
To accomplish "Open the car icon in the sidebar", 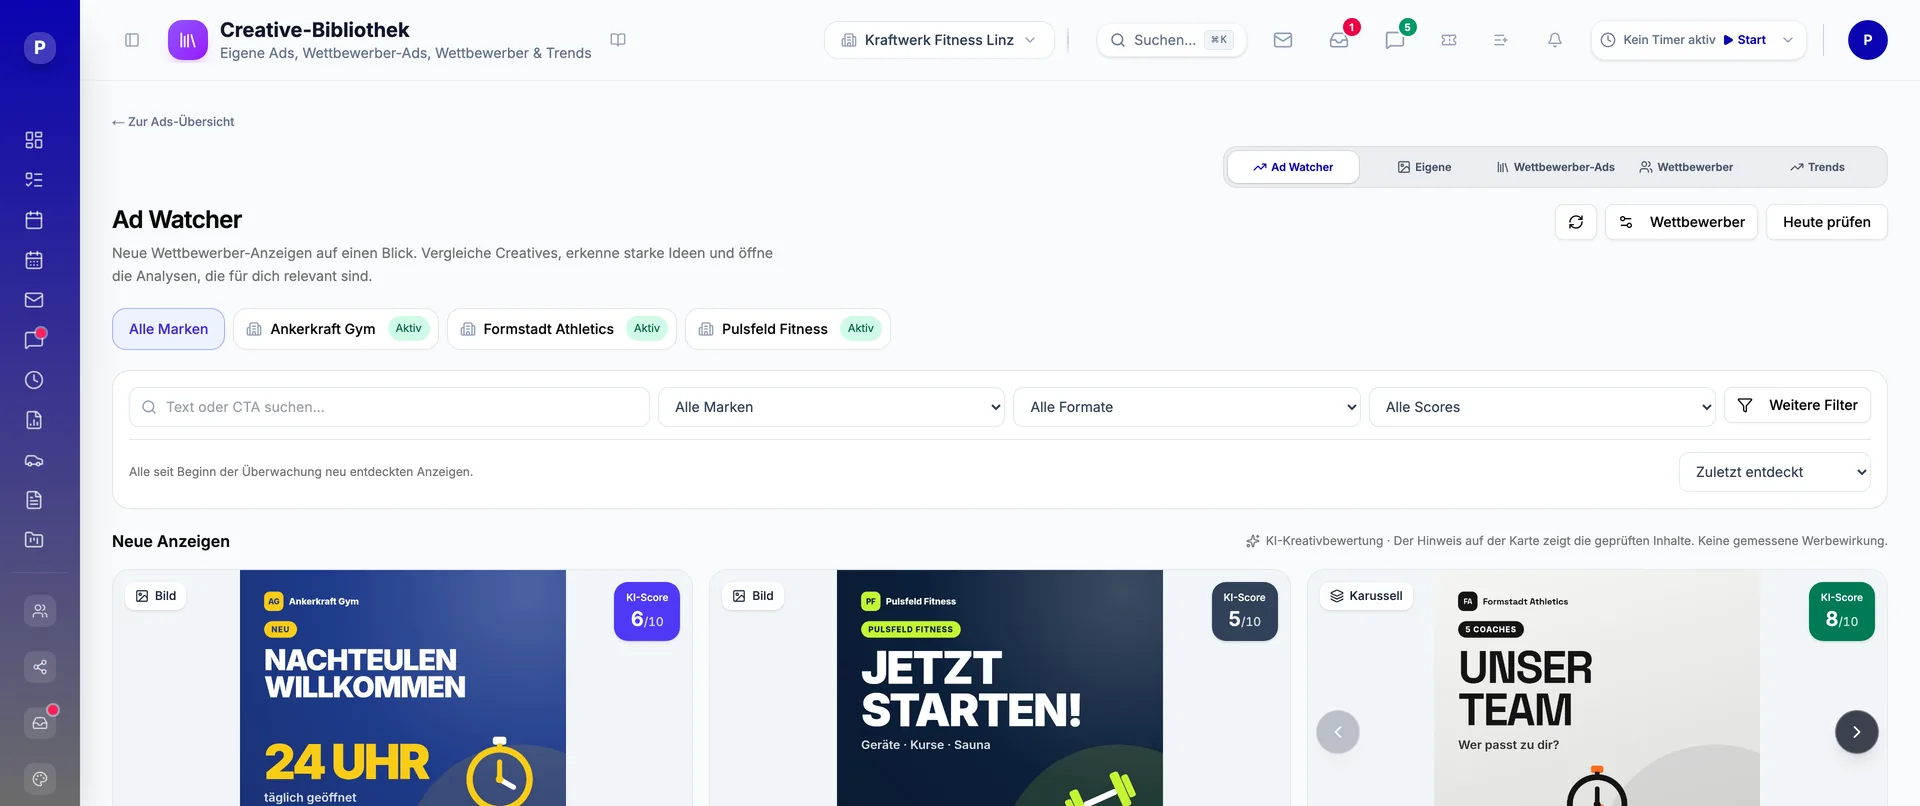I will (x=34, y=460).
